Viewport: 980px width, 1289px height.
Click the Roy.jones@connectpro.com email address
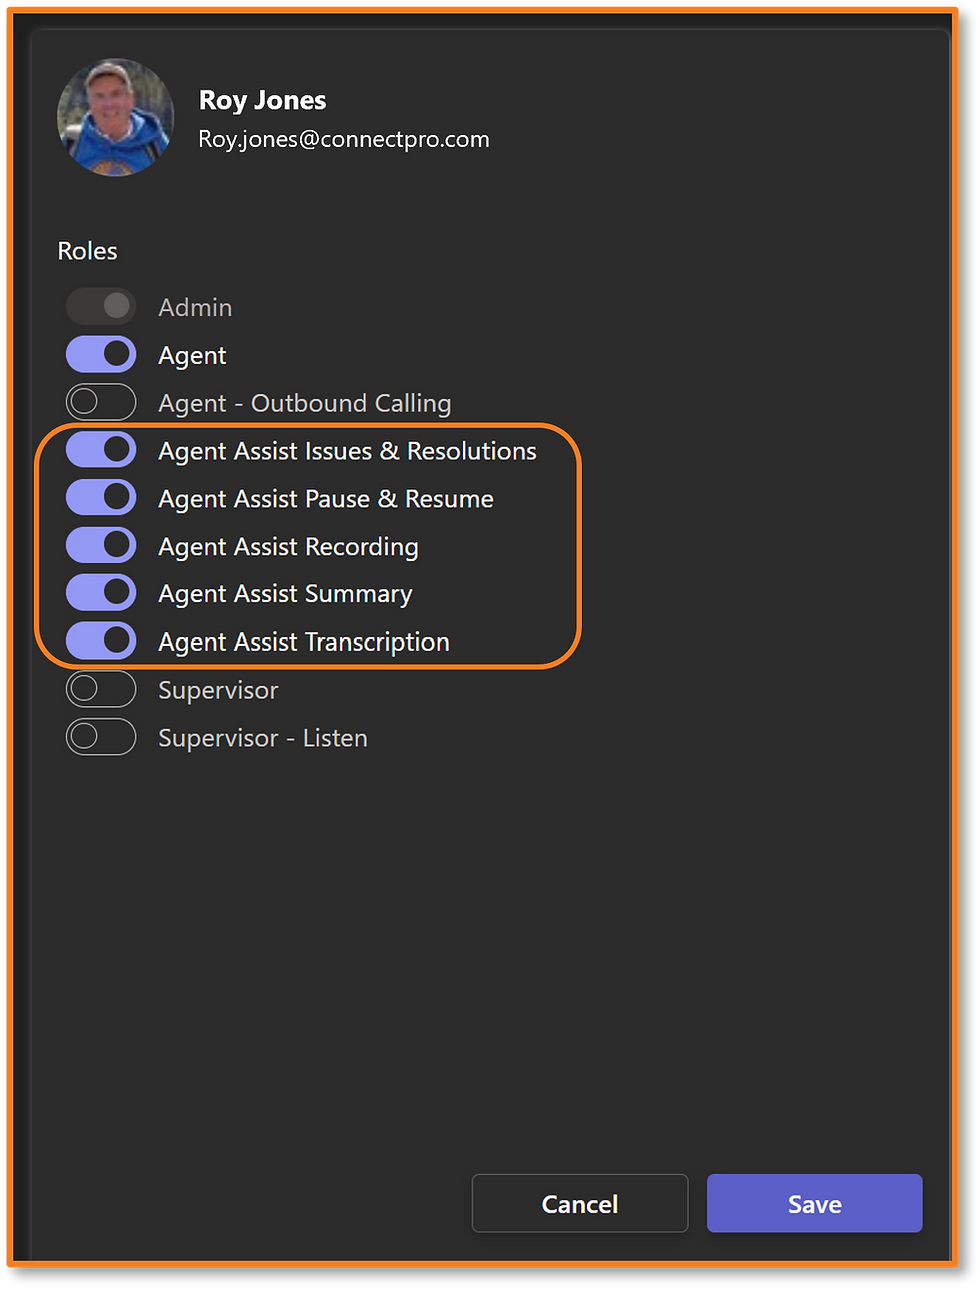coord(344,139)
